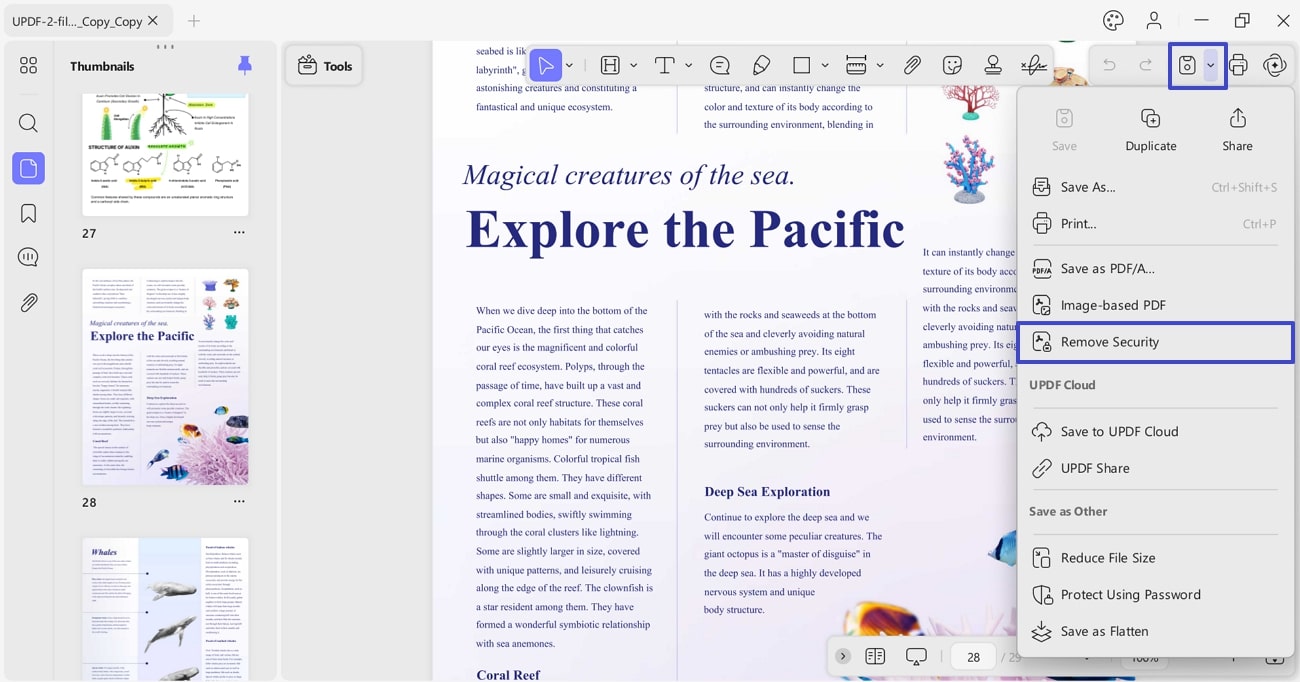Open the search panel in sidebar

pyautogui.click(x=28, y=123)
